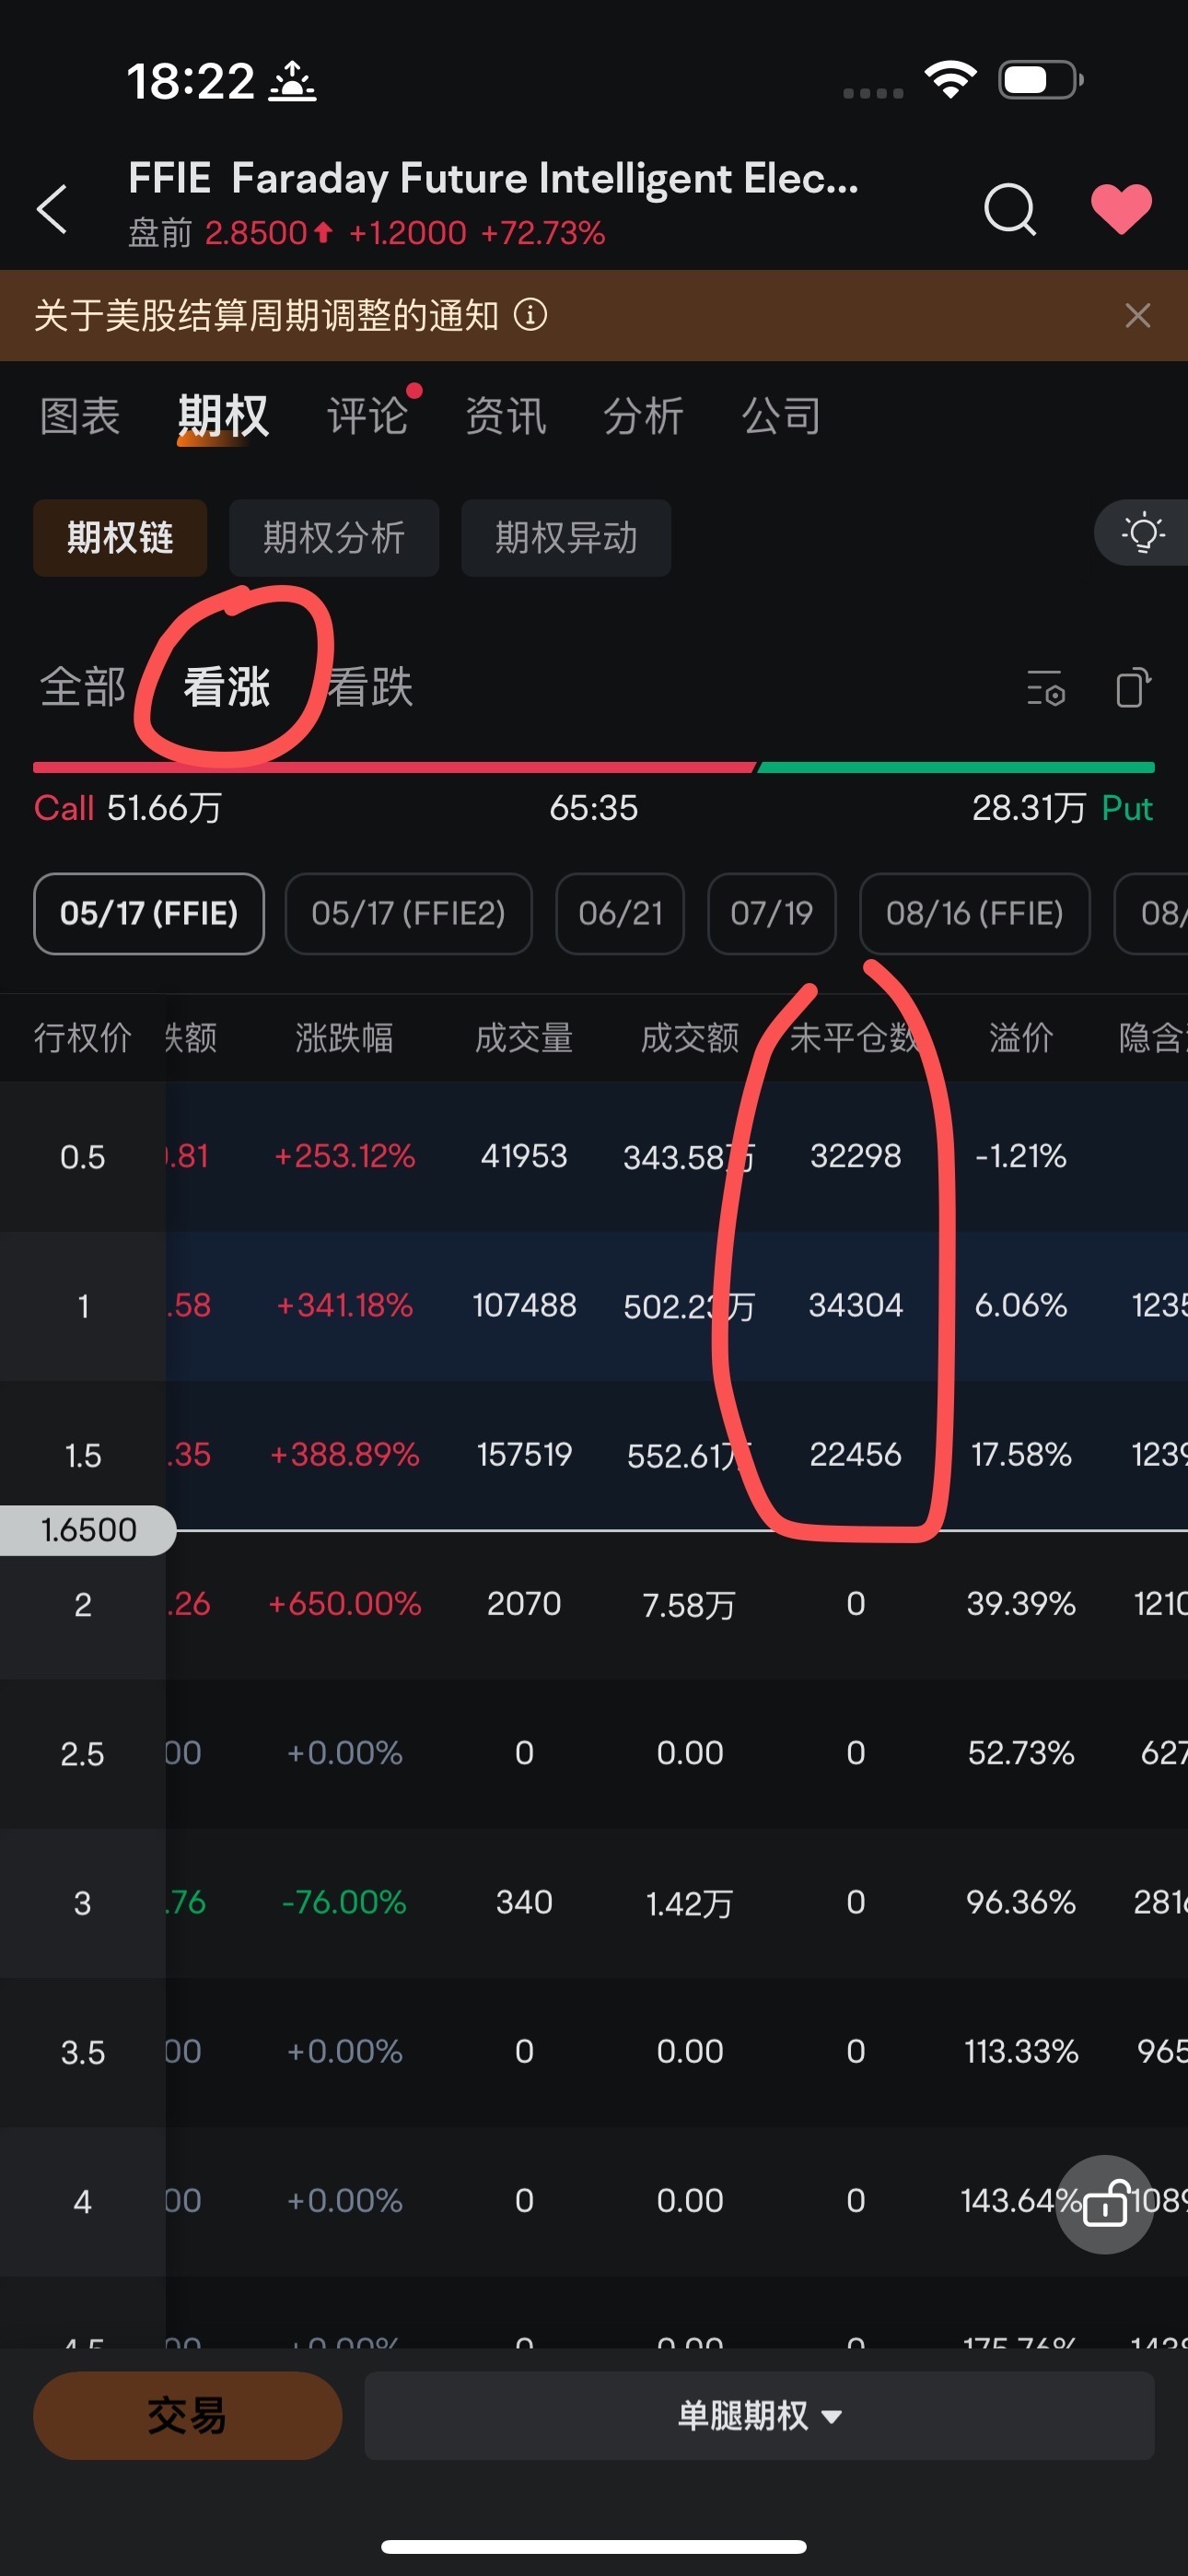Switch to the 图表 tab
Viewport: 1188px width, 2576px height.
coord(80,415)
